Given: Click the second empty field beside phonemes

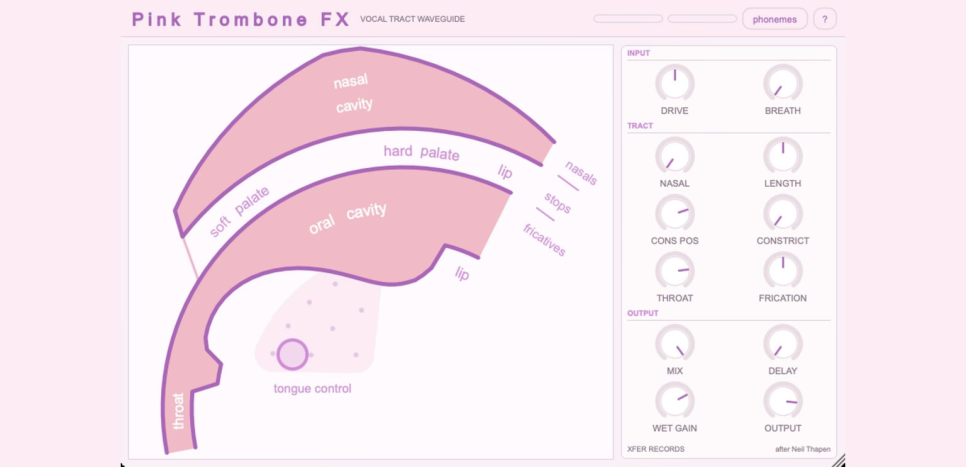Looking at the screenshot, I should (x=702, y=19).
